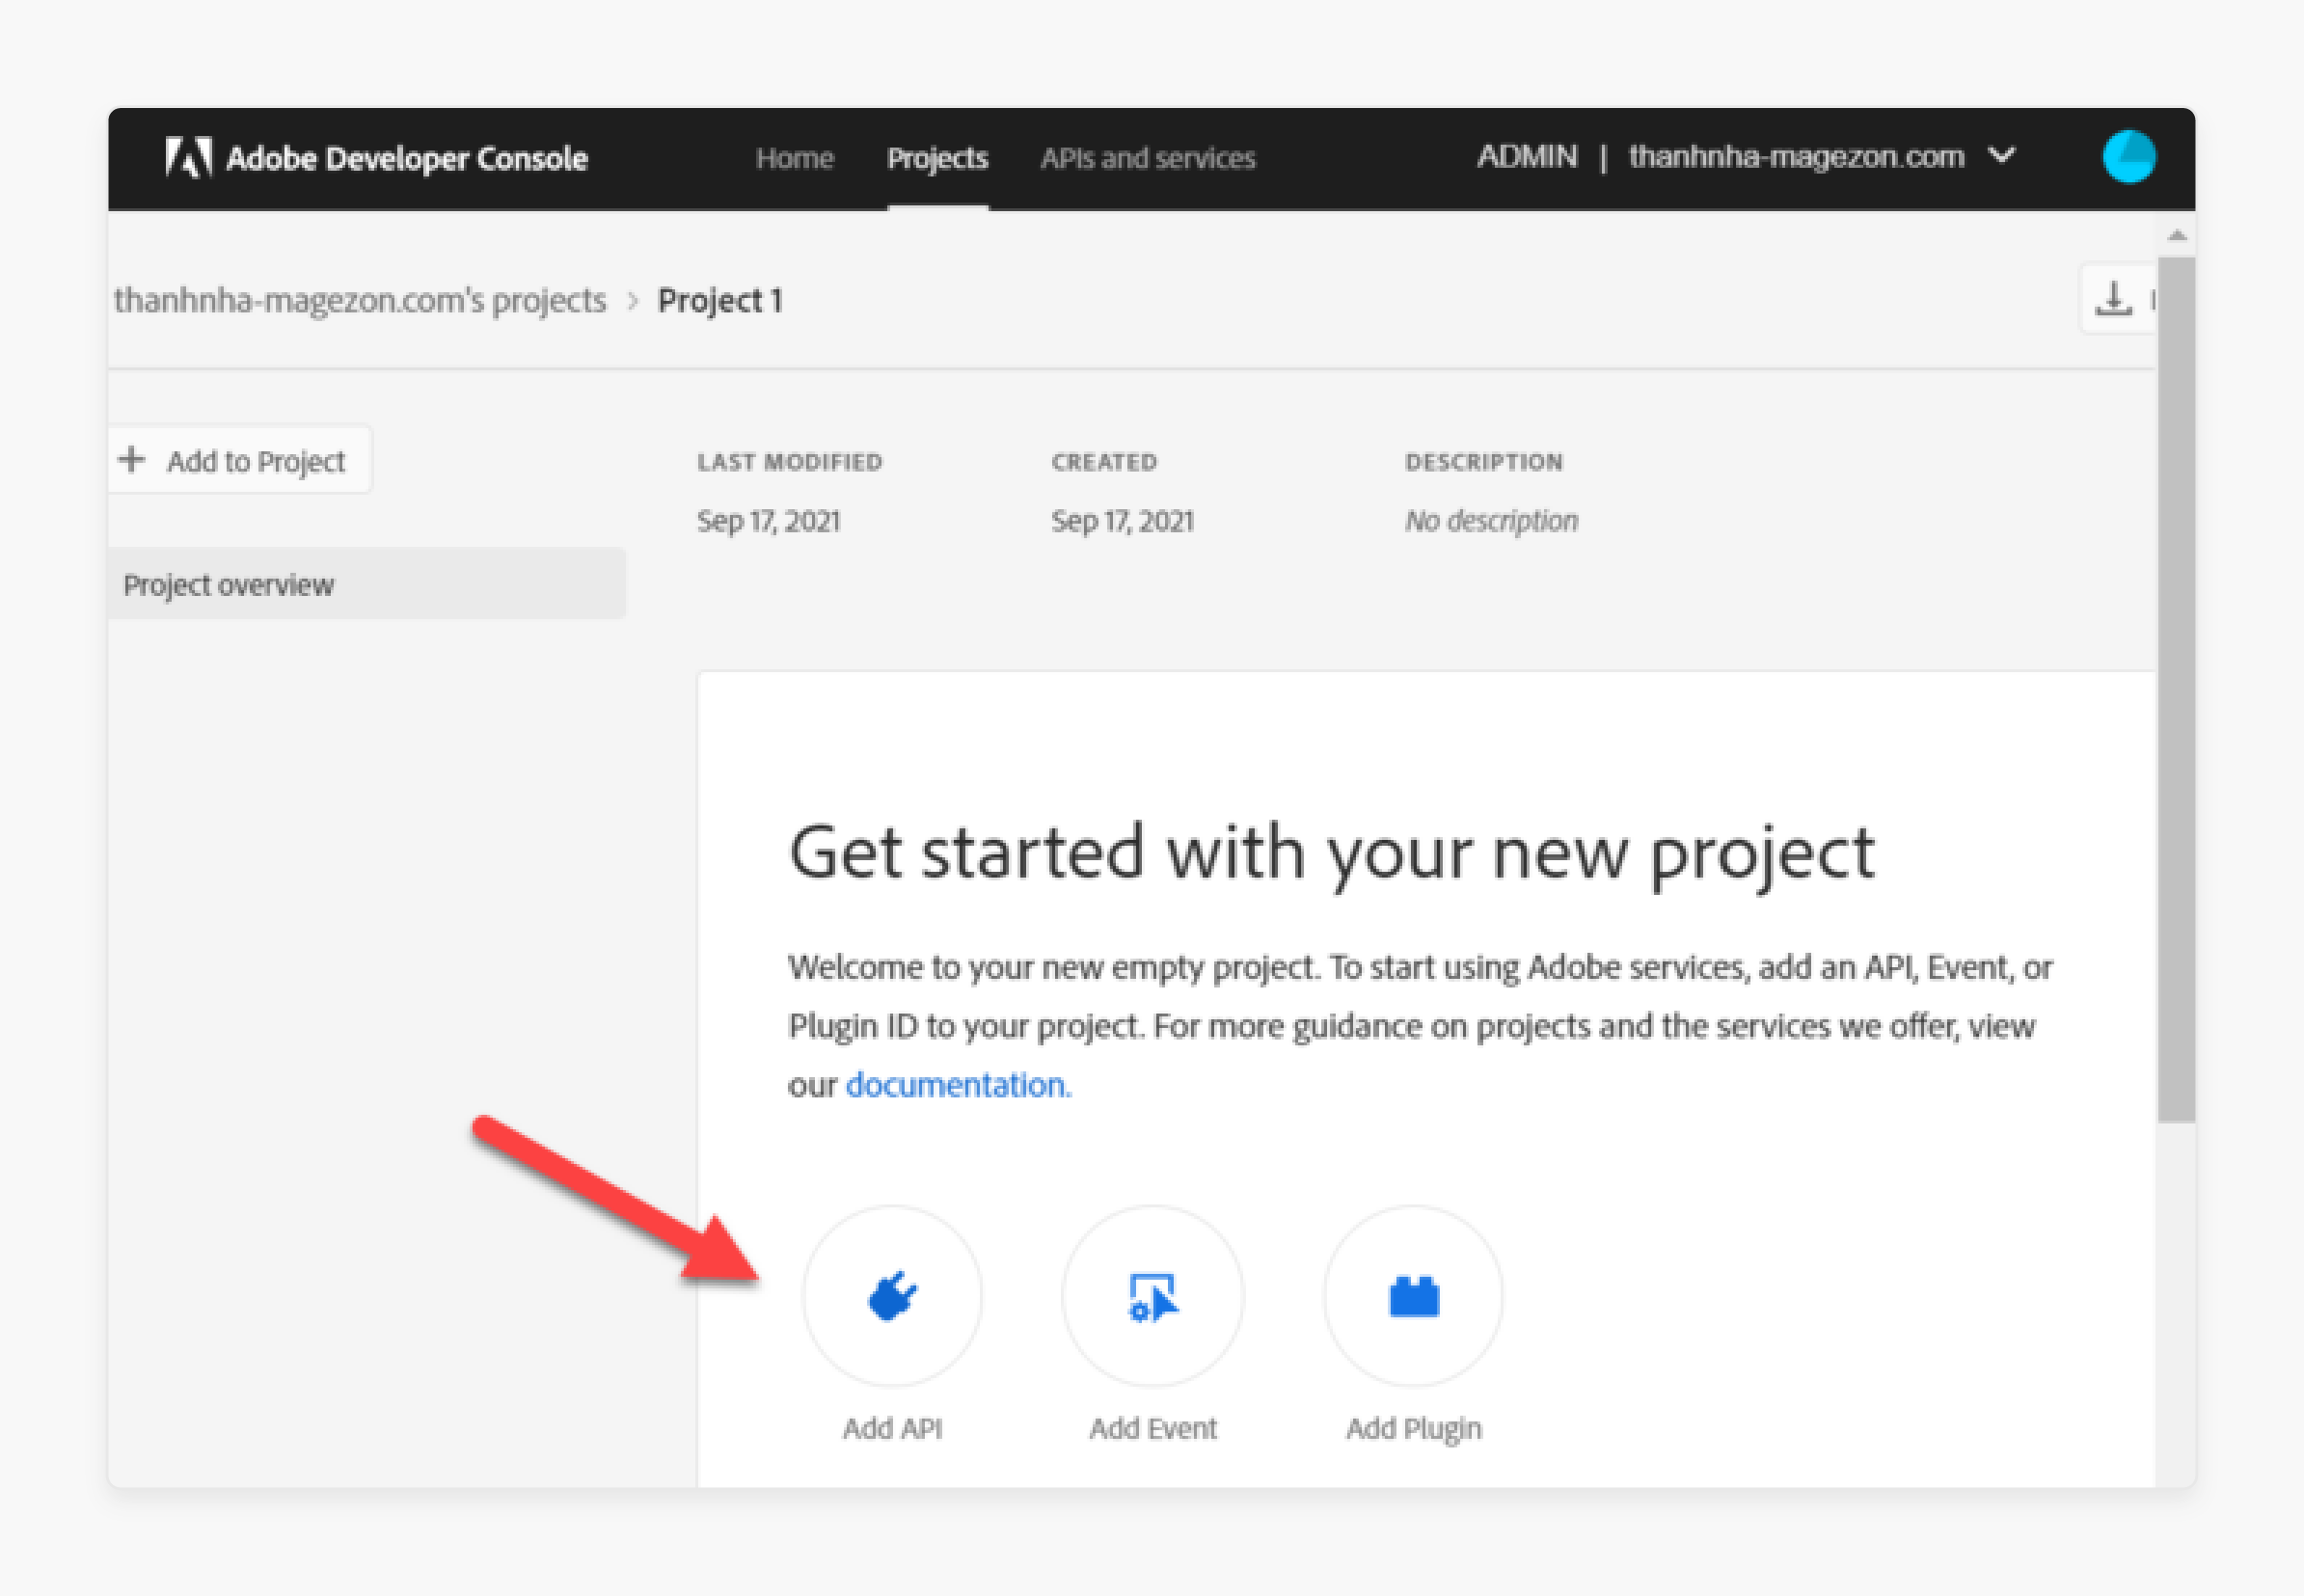Click the Add Plugin label
This screenshot has height=1596, width=2304.
point(1413,1429)
